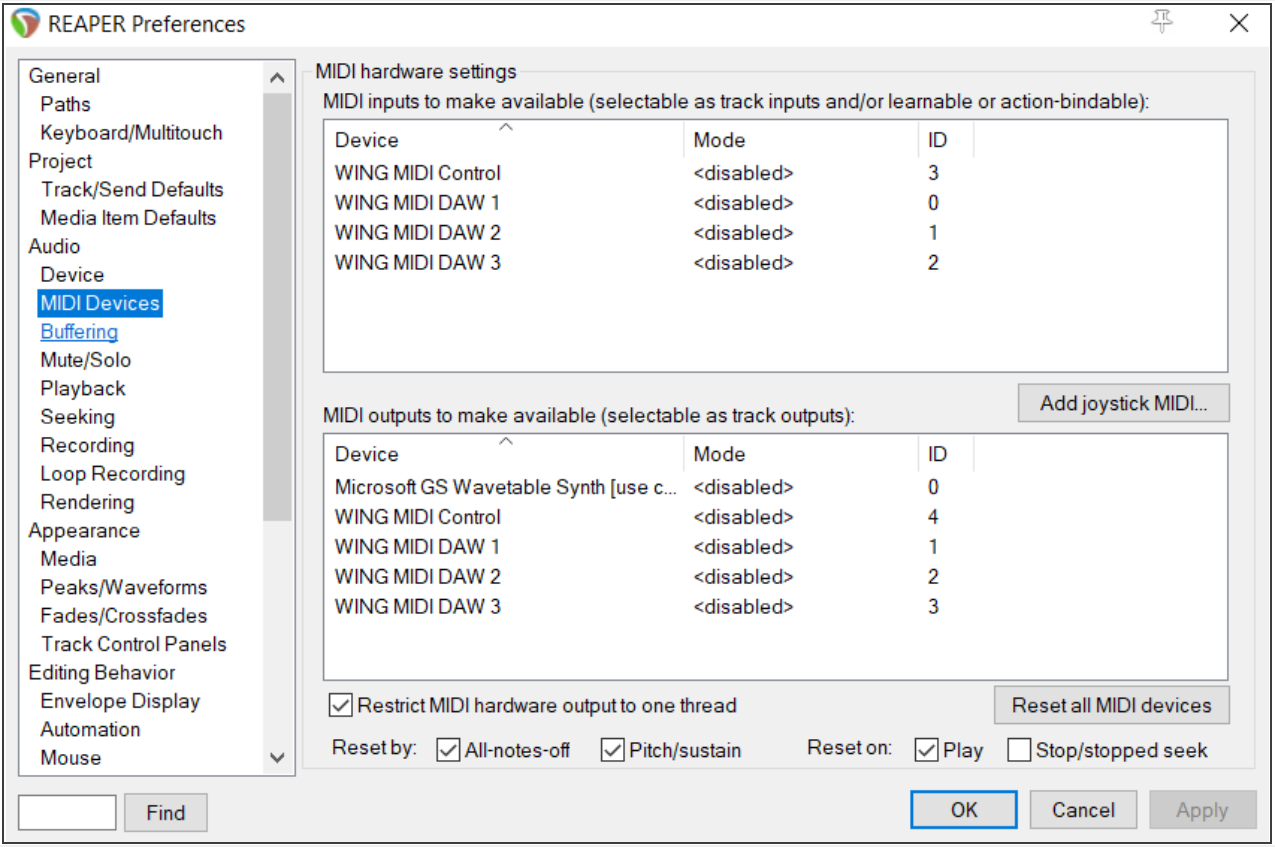Viewport: 1275px width, 847px height.
Task: Pin the Preferences window with pushpin icon
Action: (x=1161, y=23)
